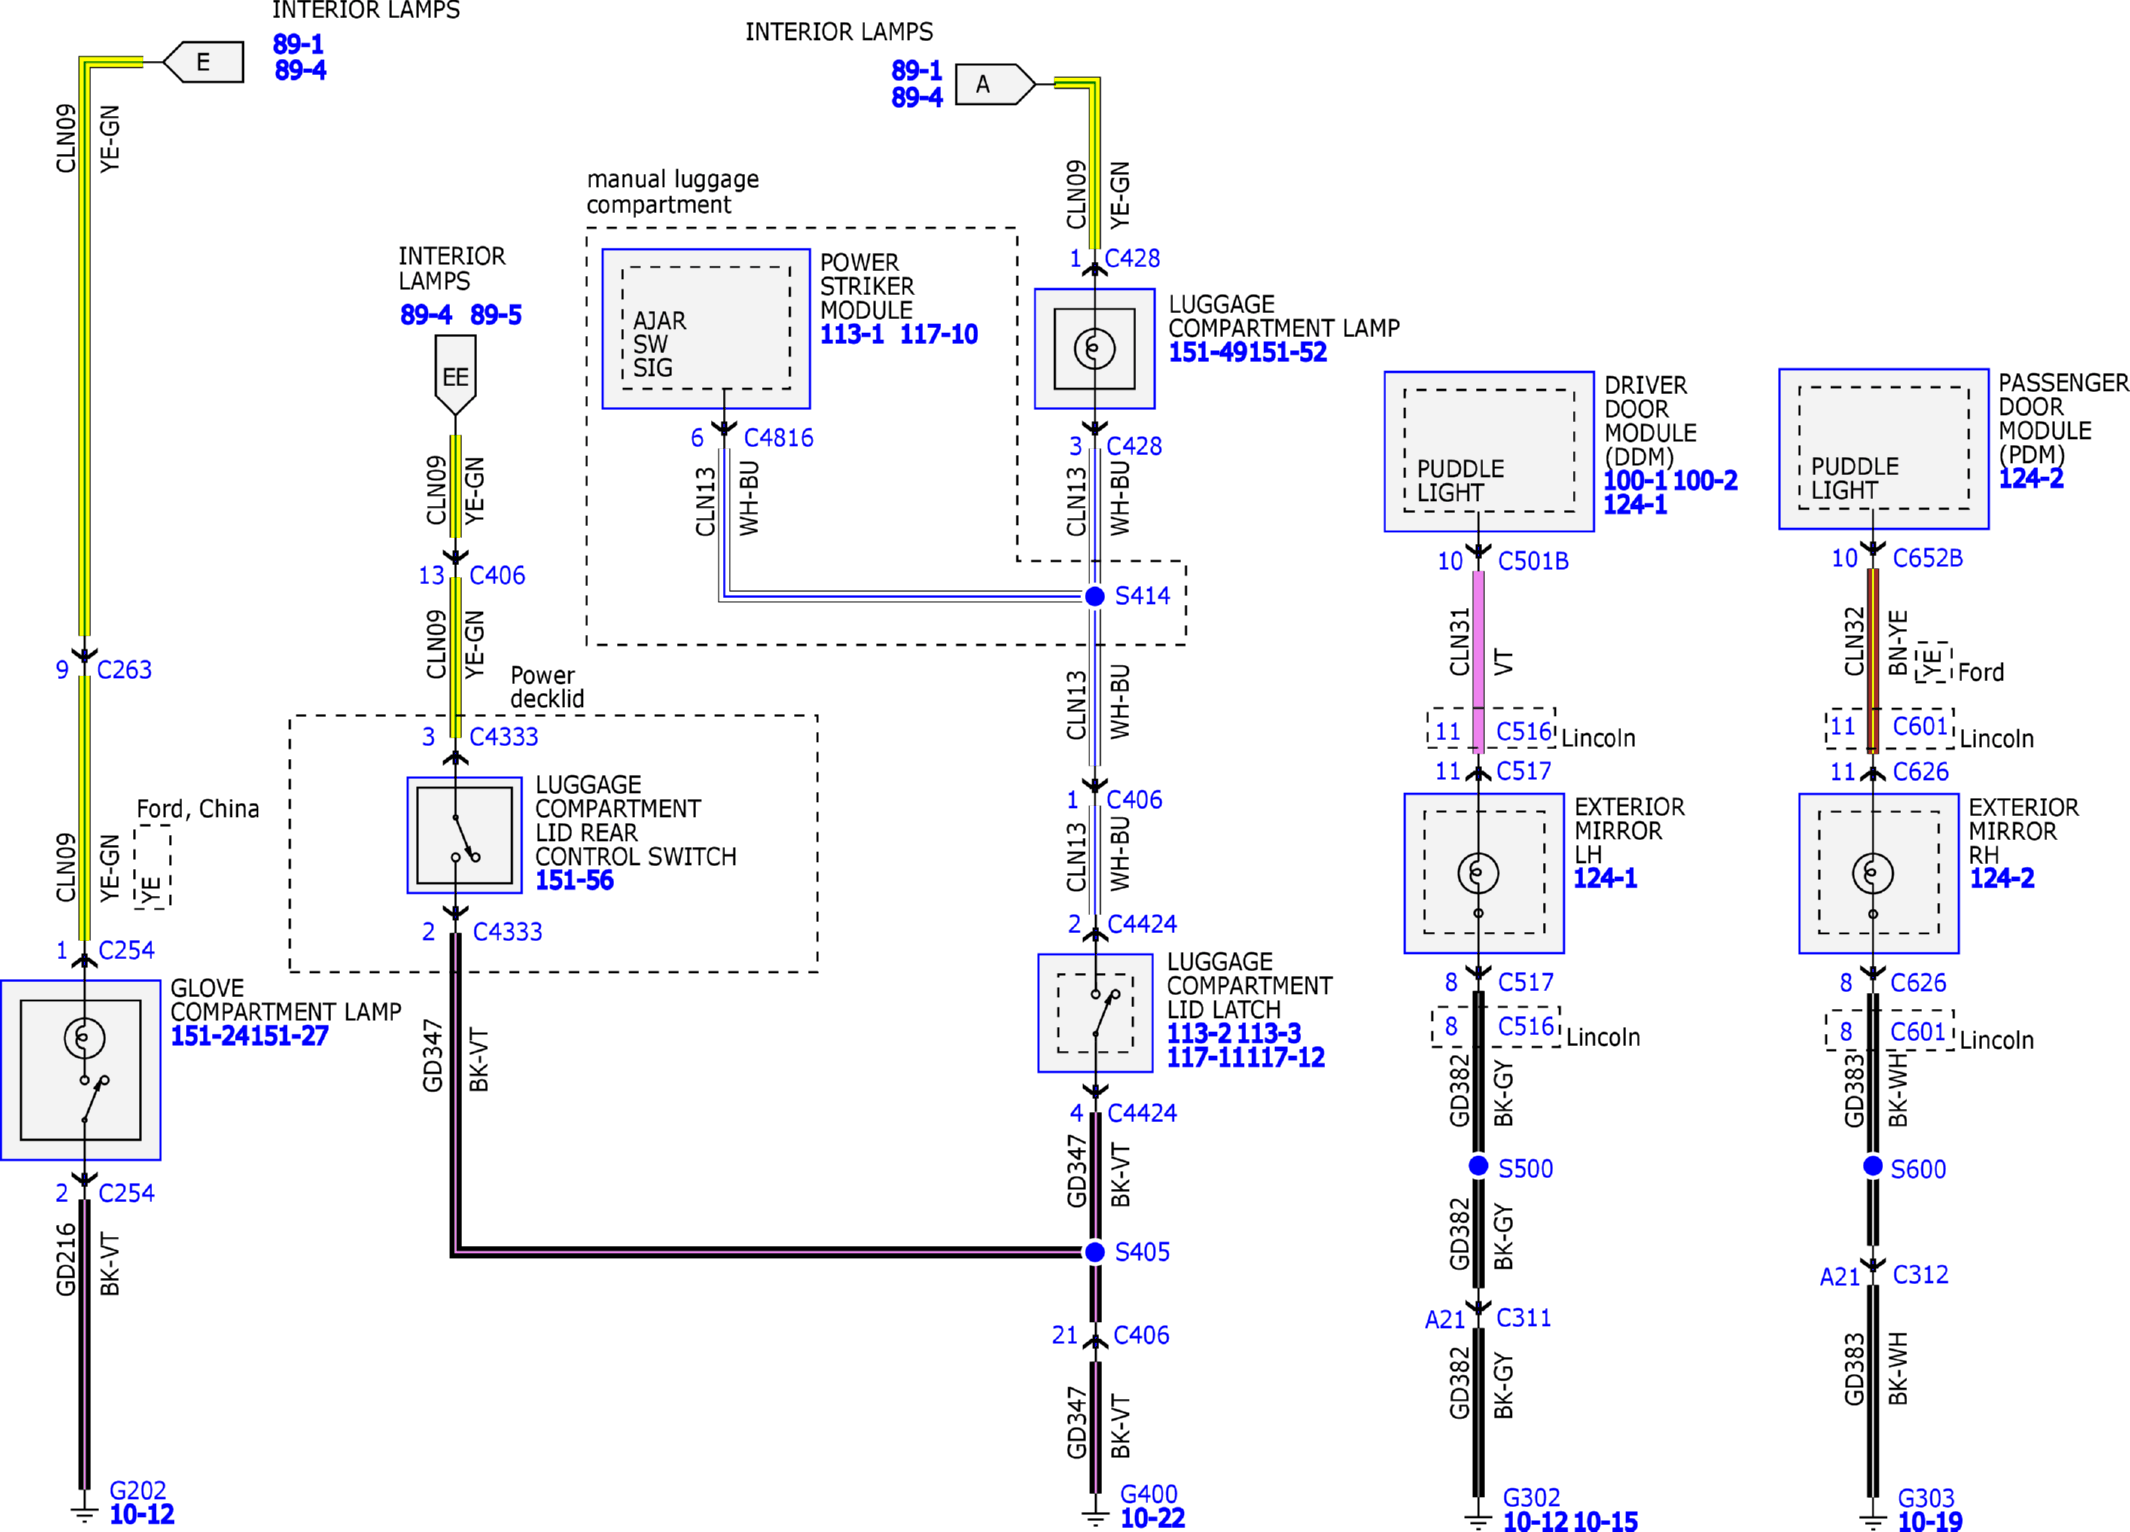Click the S500 splice dot
This screenshot has height=1532, width=2130.
1478,1166
